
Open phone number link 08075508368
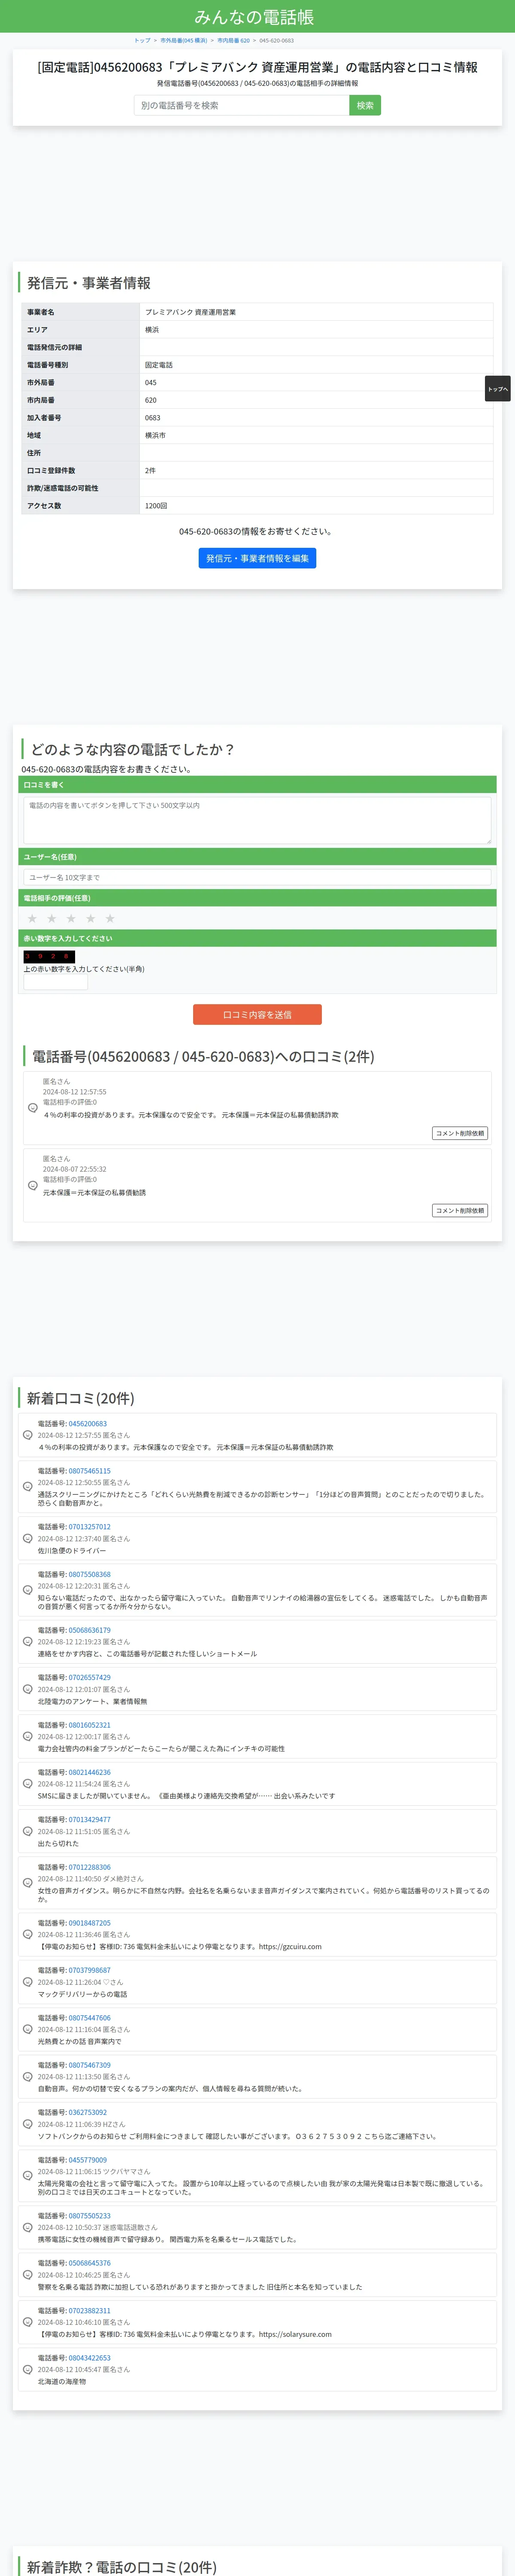point(90,1574)
